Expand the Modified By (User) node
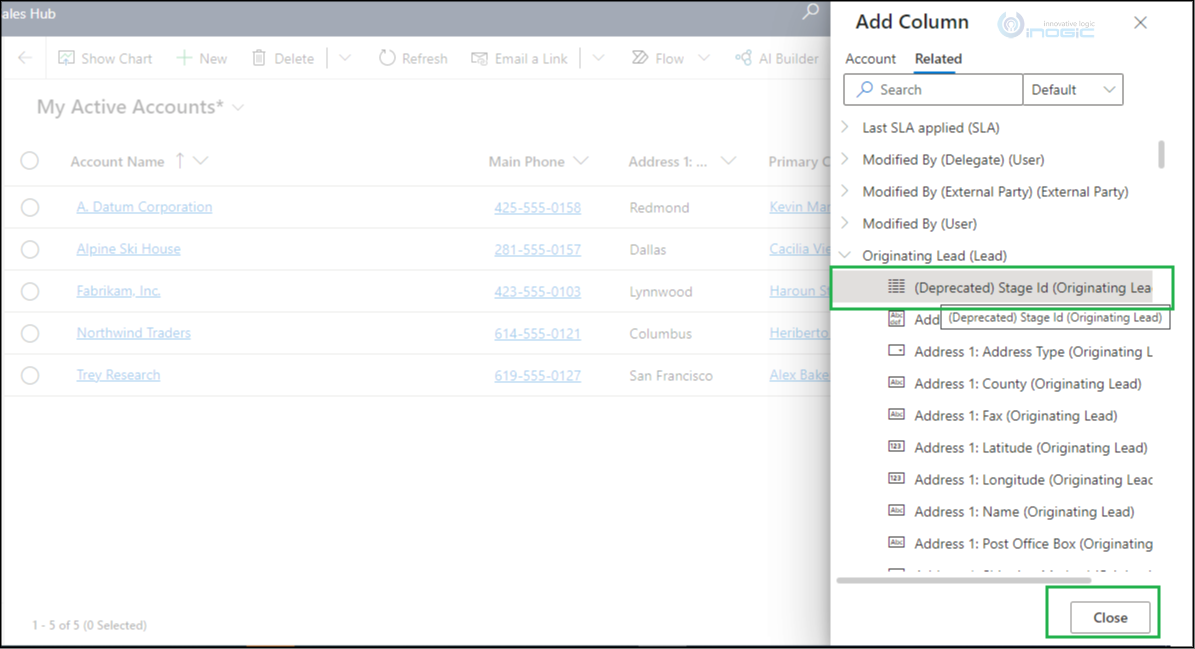 (845, 223)
